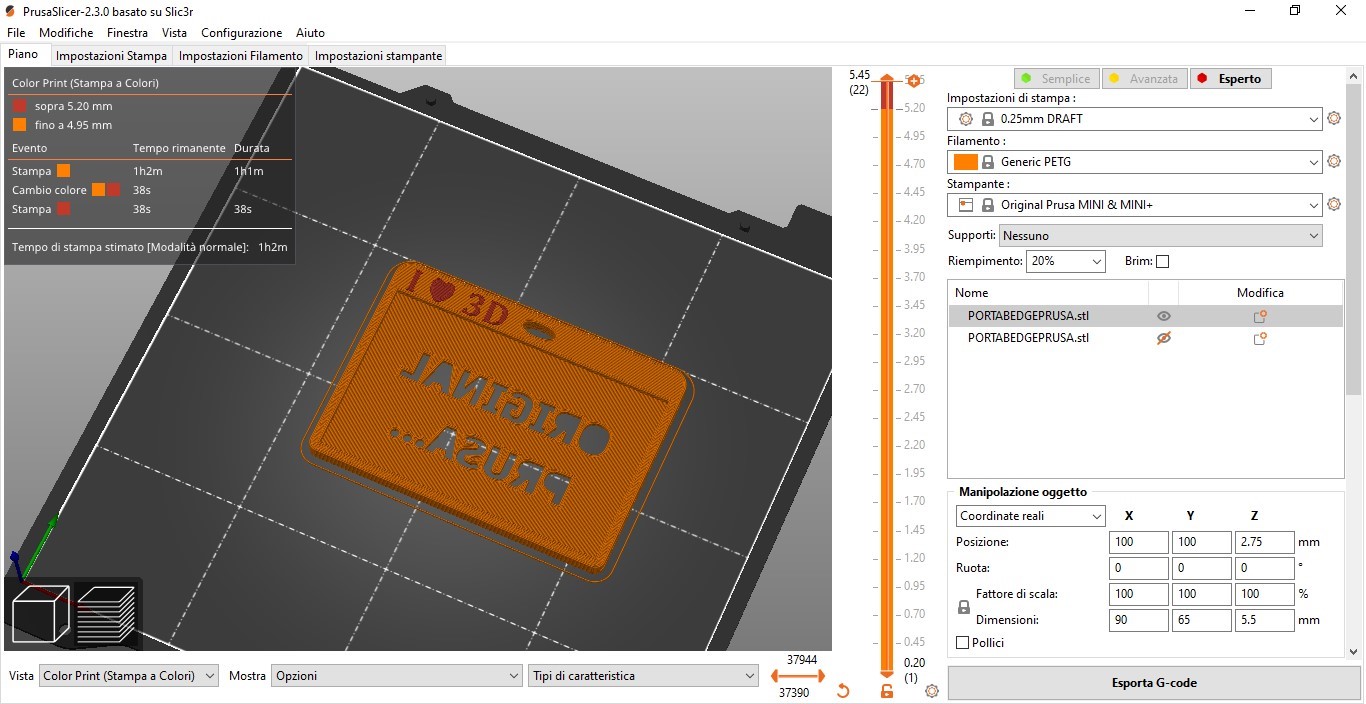Open the Generic PETG filament dropdown
The width and height of the screenshot is (1366, 704).
(1135, 162)
